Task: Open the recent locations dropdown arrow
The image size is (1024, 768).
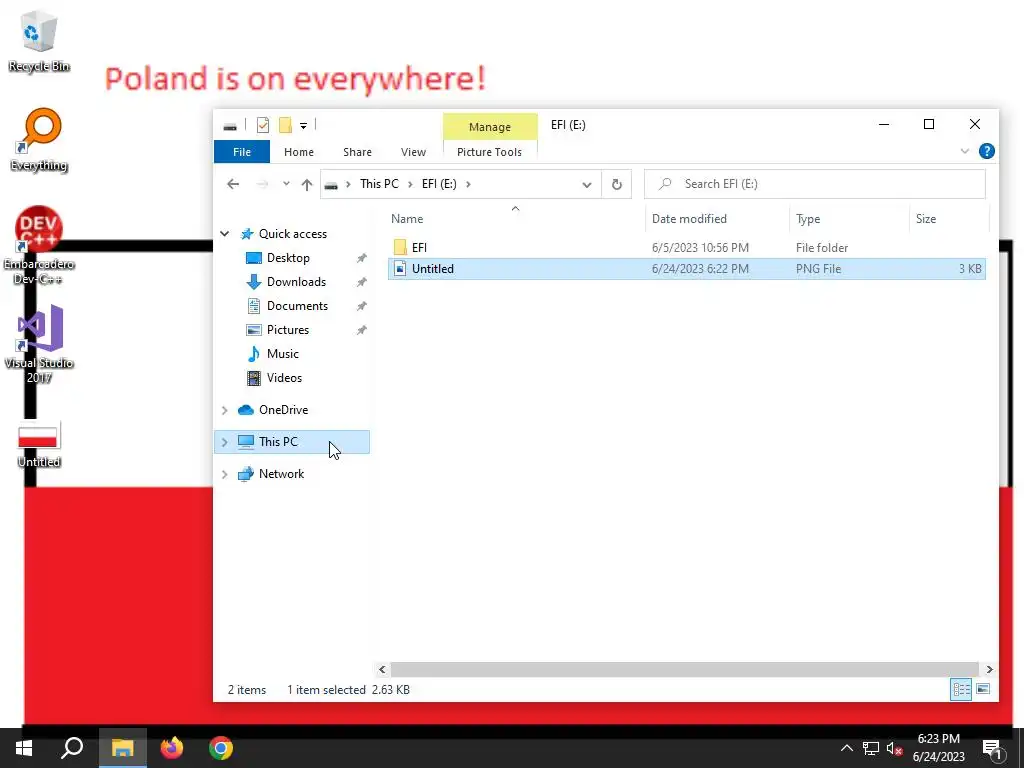Action: (286, 184)
